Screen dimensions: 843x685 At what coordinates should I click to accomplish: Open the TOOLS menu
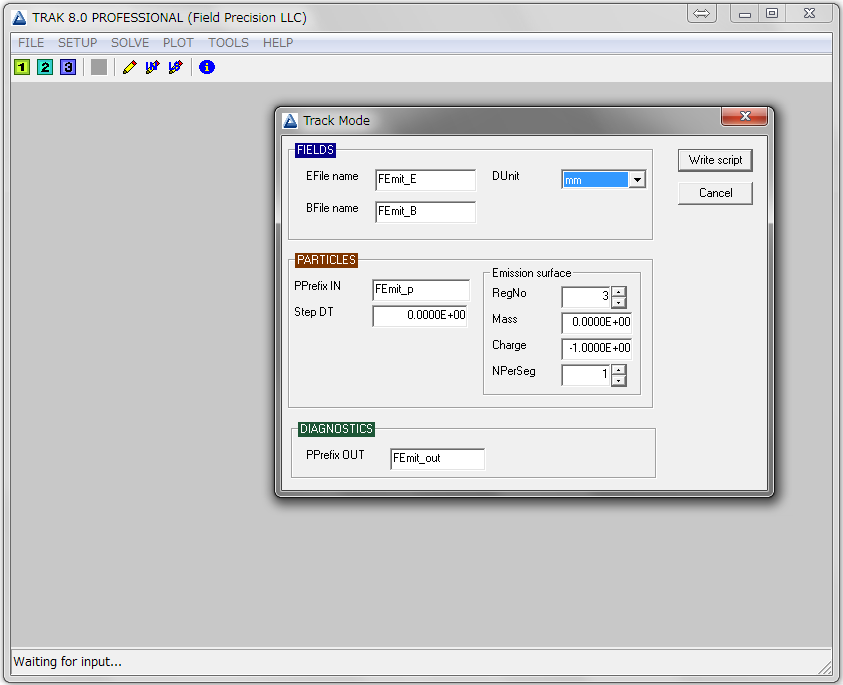tap(228, 42)
